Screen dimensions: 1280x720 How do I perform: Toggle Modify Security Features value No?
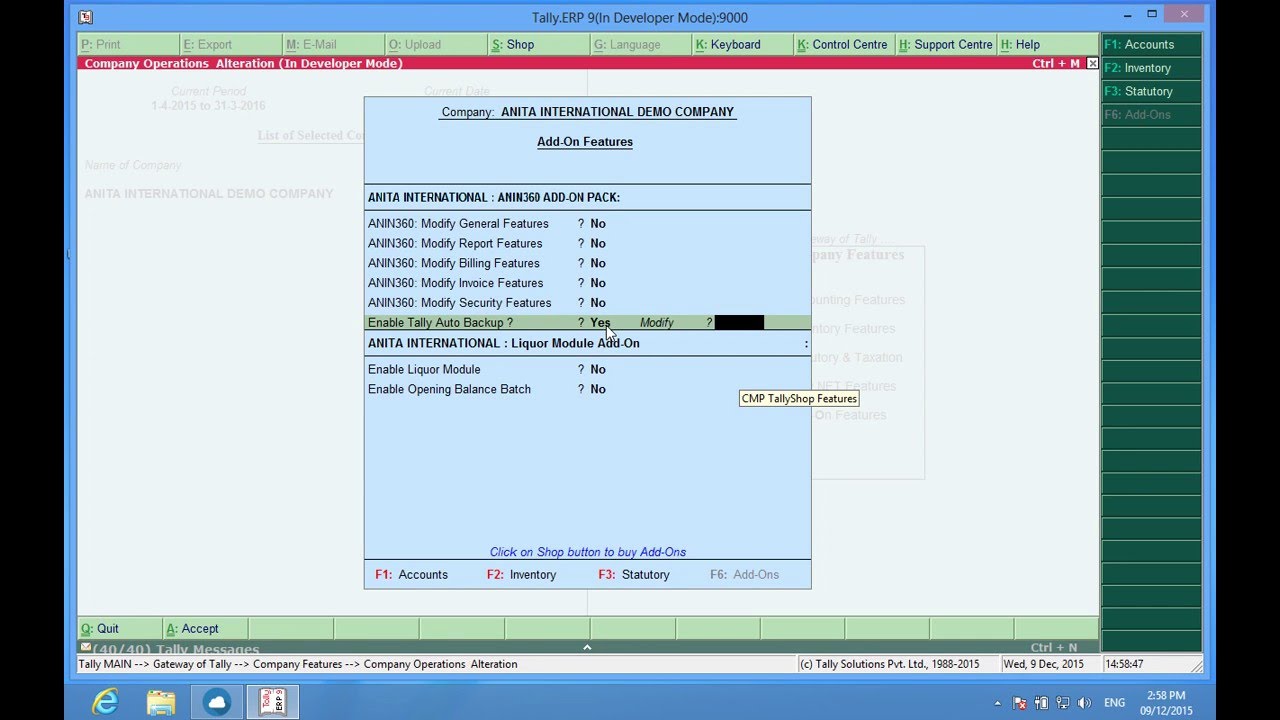click(598, 303)
